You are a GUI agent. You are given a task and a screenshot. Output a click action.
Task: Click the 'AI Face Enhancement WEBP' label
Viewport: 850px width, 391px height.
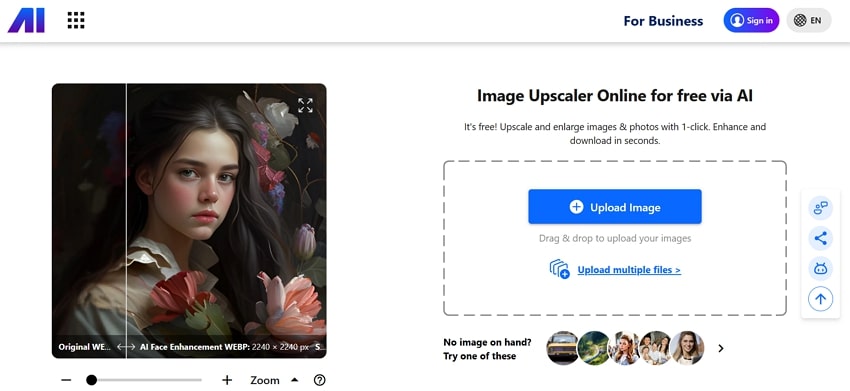tap(194, 347)
